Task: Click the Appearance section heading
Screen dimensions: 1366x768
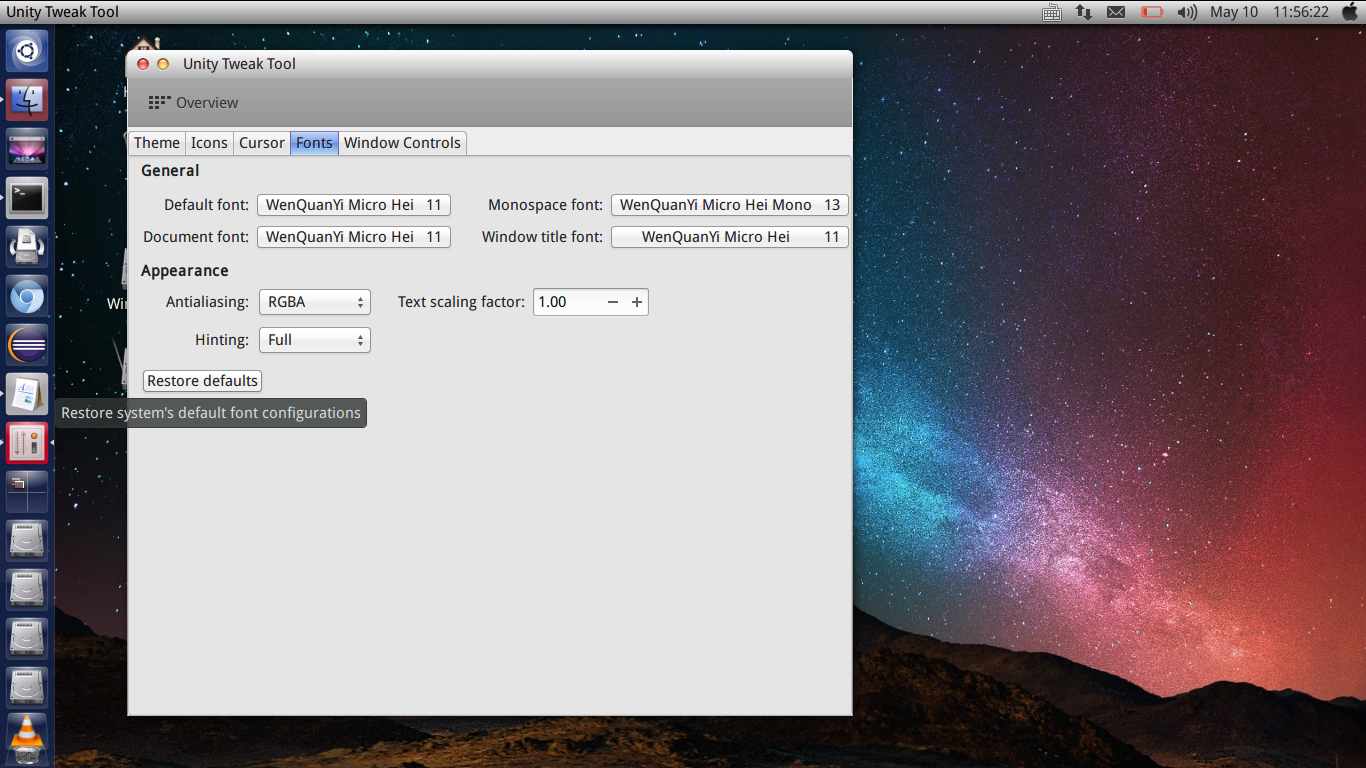Action: point(185,271)
